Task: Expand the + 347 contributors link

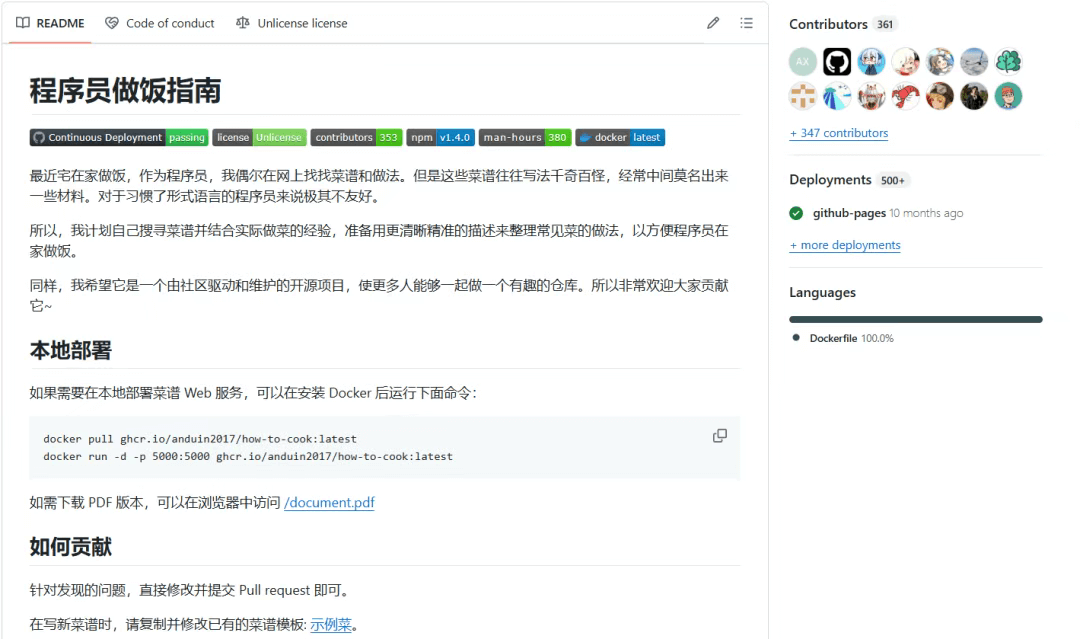Action: coord(838,133)
